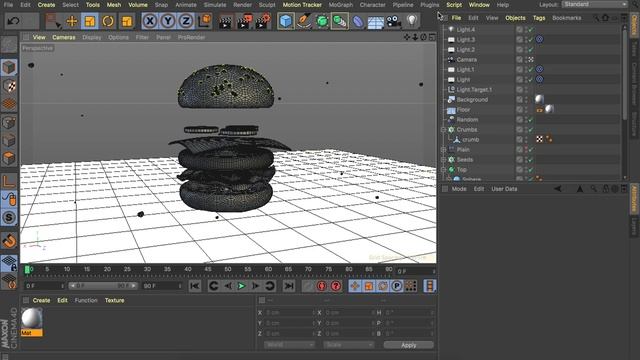640x360 pixels.
Task: Add a Floor environment object icon
Action: tap(376, 22)
